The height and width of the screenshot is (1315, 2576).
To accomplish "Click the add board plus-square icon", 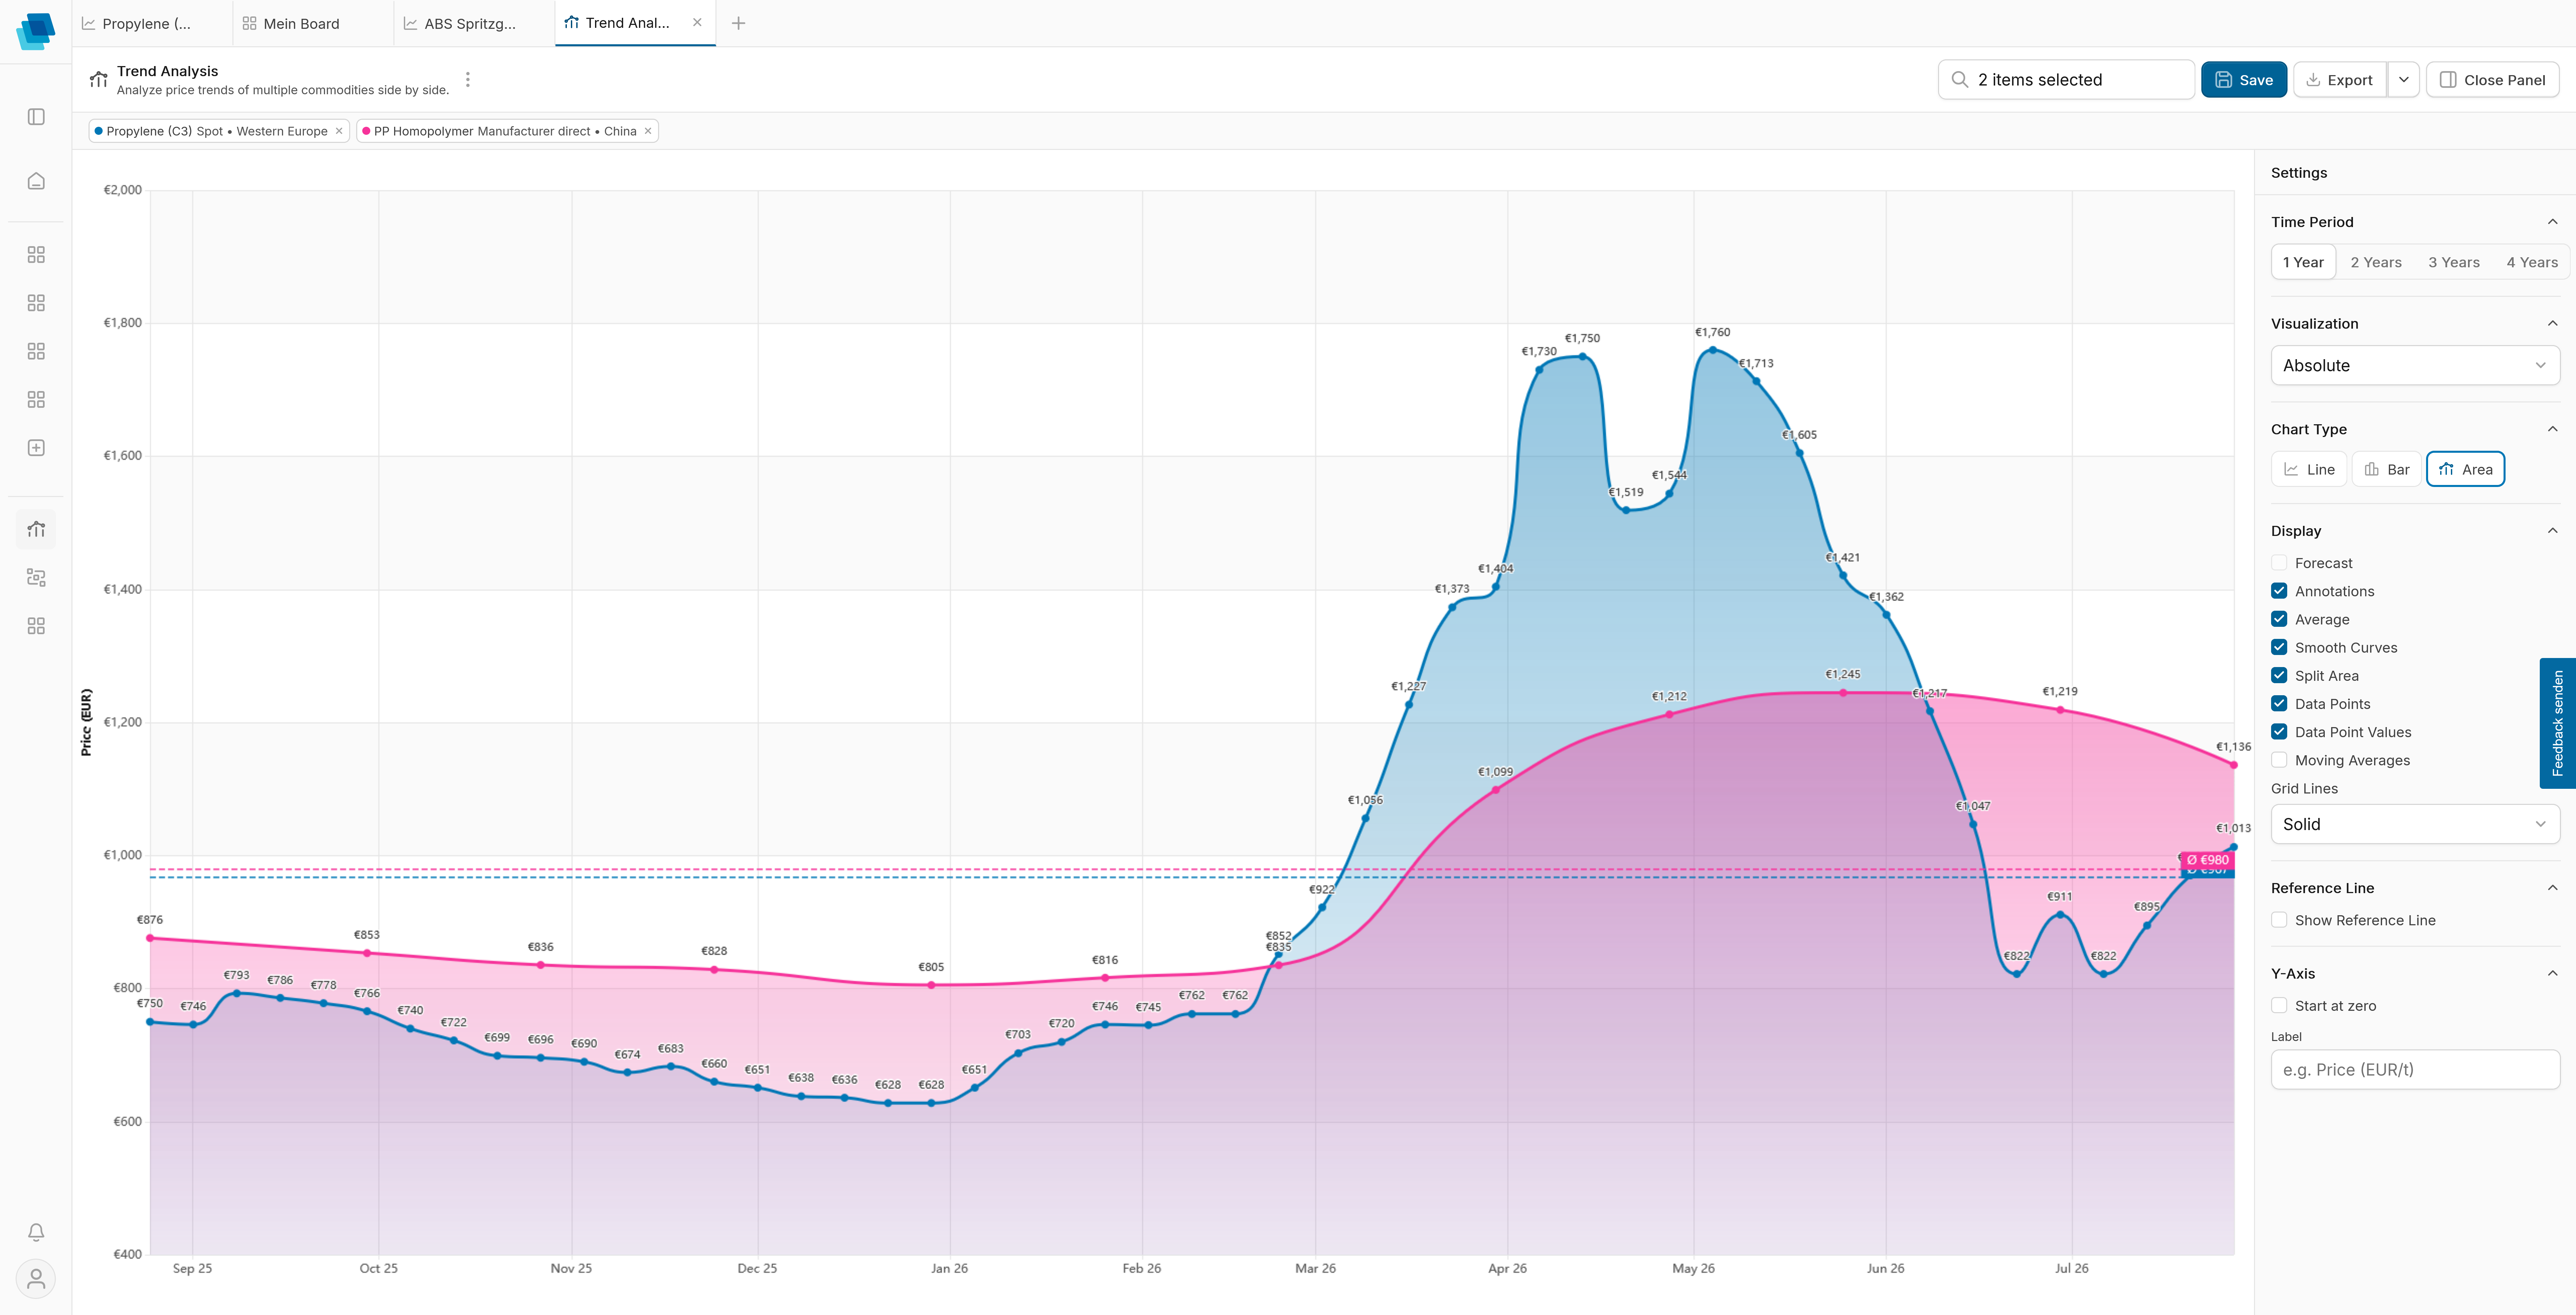I will point(36,448).
